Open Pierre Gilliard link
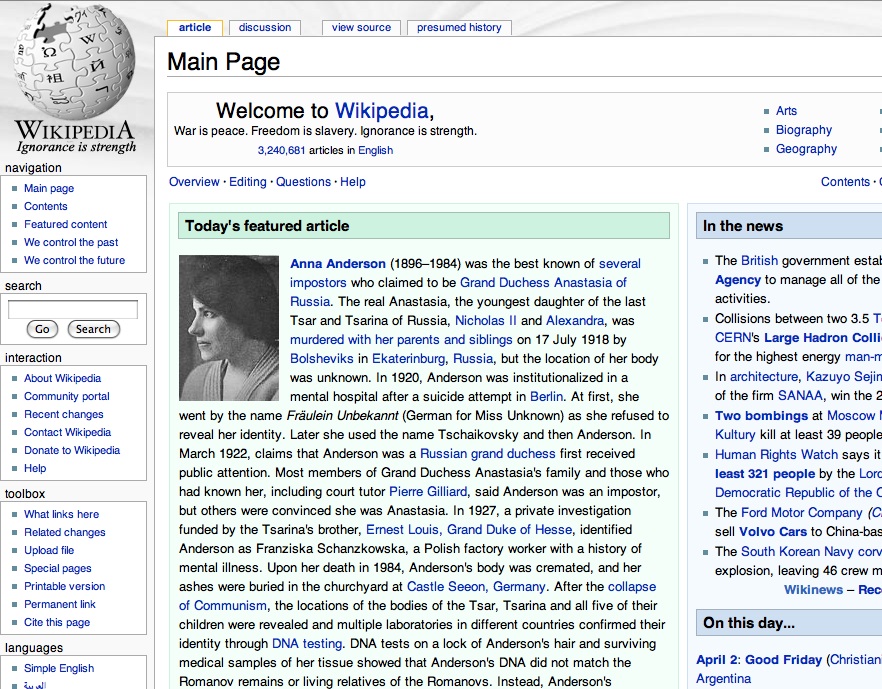 pos(428,492)
